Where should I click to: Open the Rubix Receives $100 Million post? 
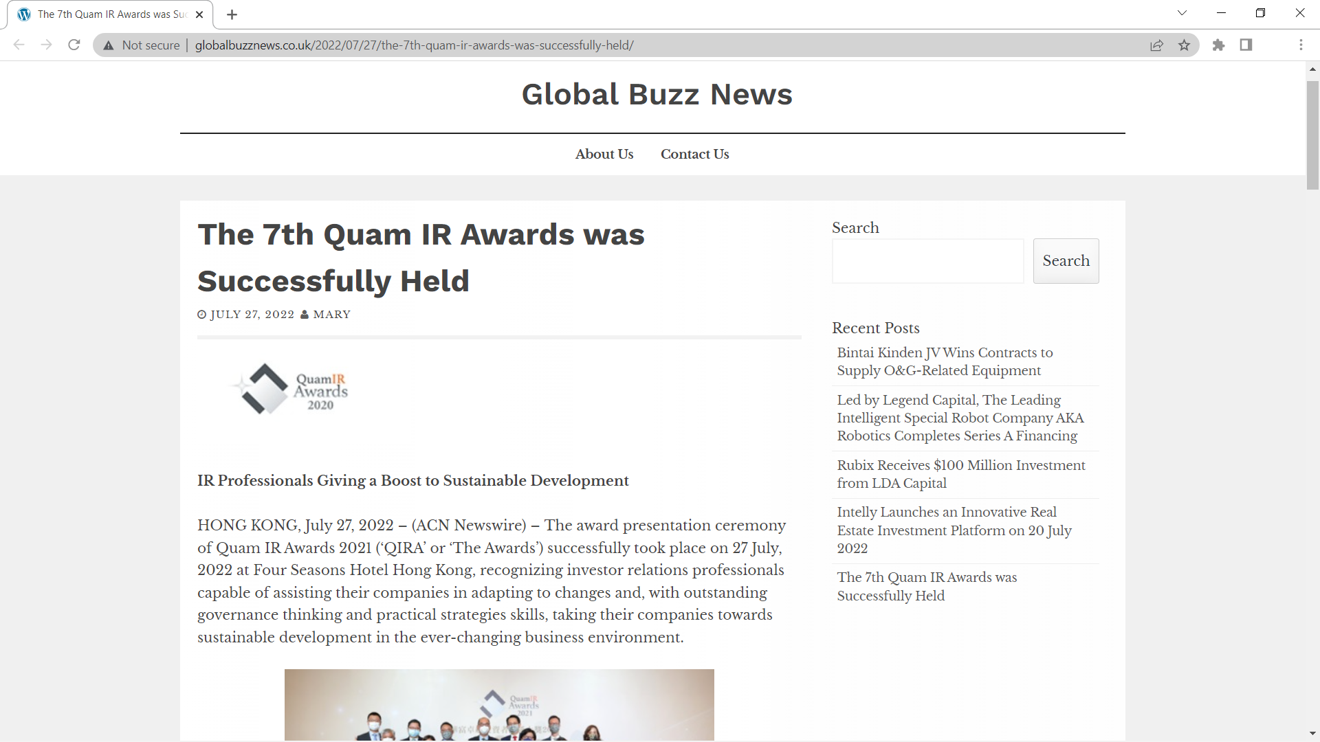(x=961, y=474)
